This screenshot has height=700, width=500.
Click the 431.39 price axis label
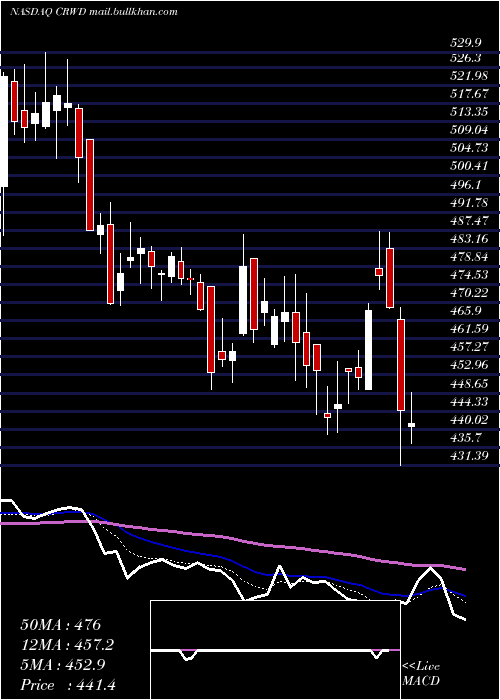click(469, 456)
